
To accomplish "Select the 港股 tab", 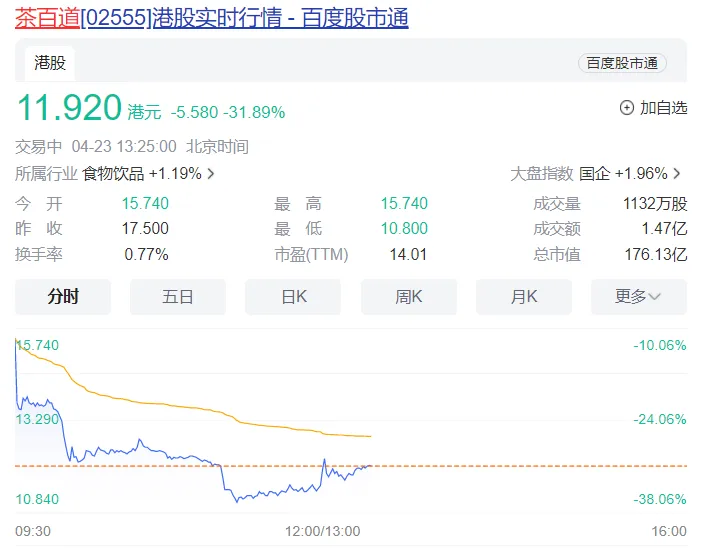I will [x=50, y=63].
